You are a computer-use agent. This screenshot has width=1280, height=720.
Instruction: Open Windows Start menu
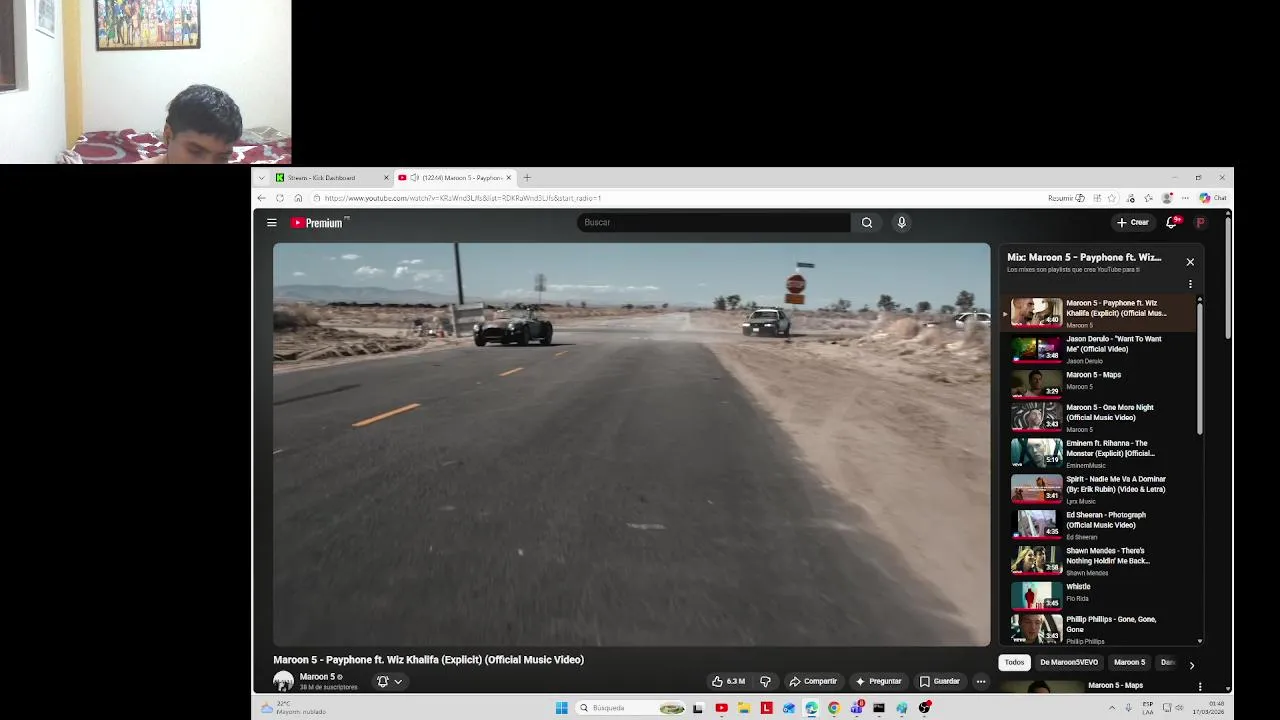561,708
